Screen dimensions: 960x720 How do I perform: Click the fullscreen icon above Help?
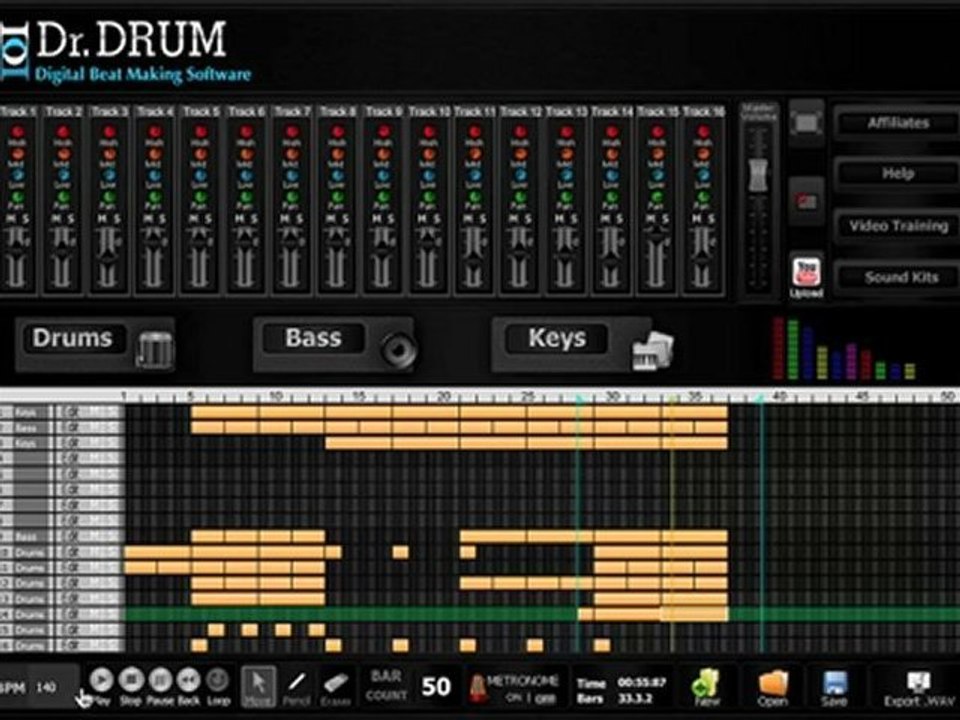pos(806,124)
